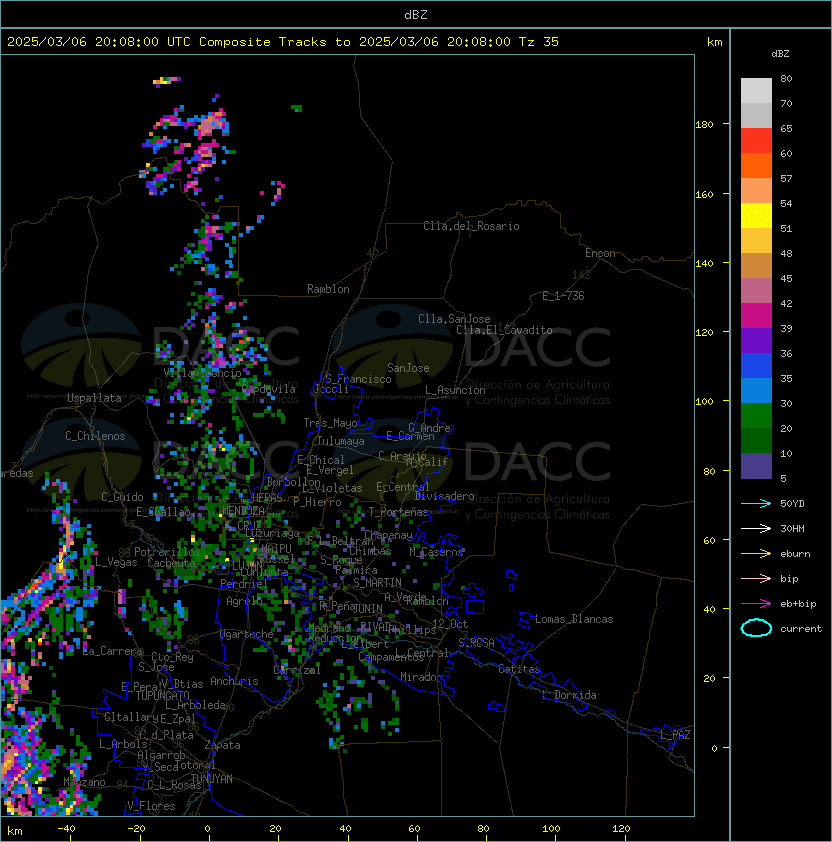Click the V_Flores map label
This screenshot has width=832, height=842.
pyautogui.click(x=151, y=806)
